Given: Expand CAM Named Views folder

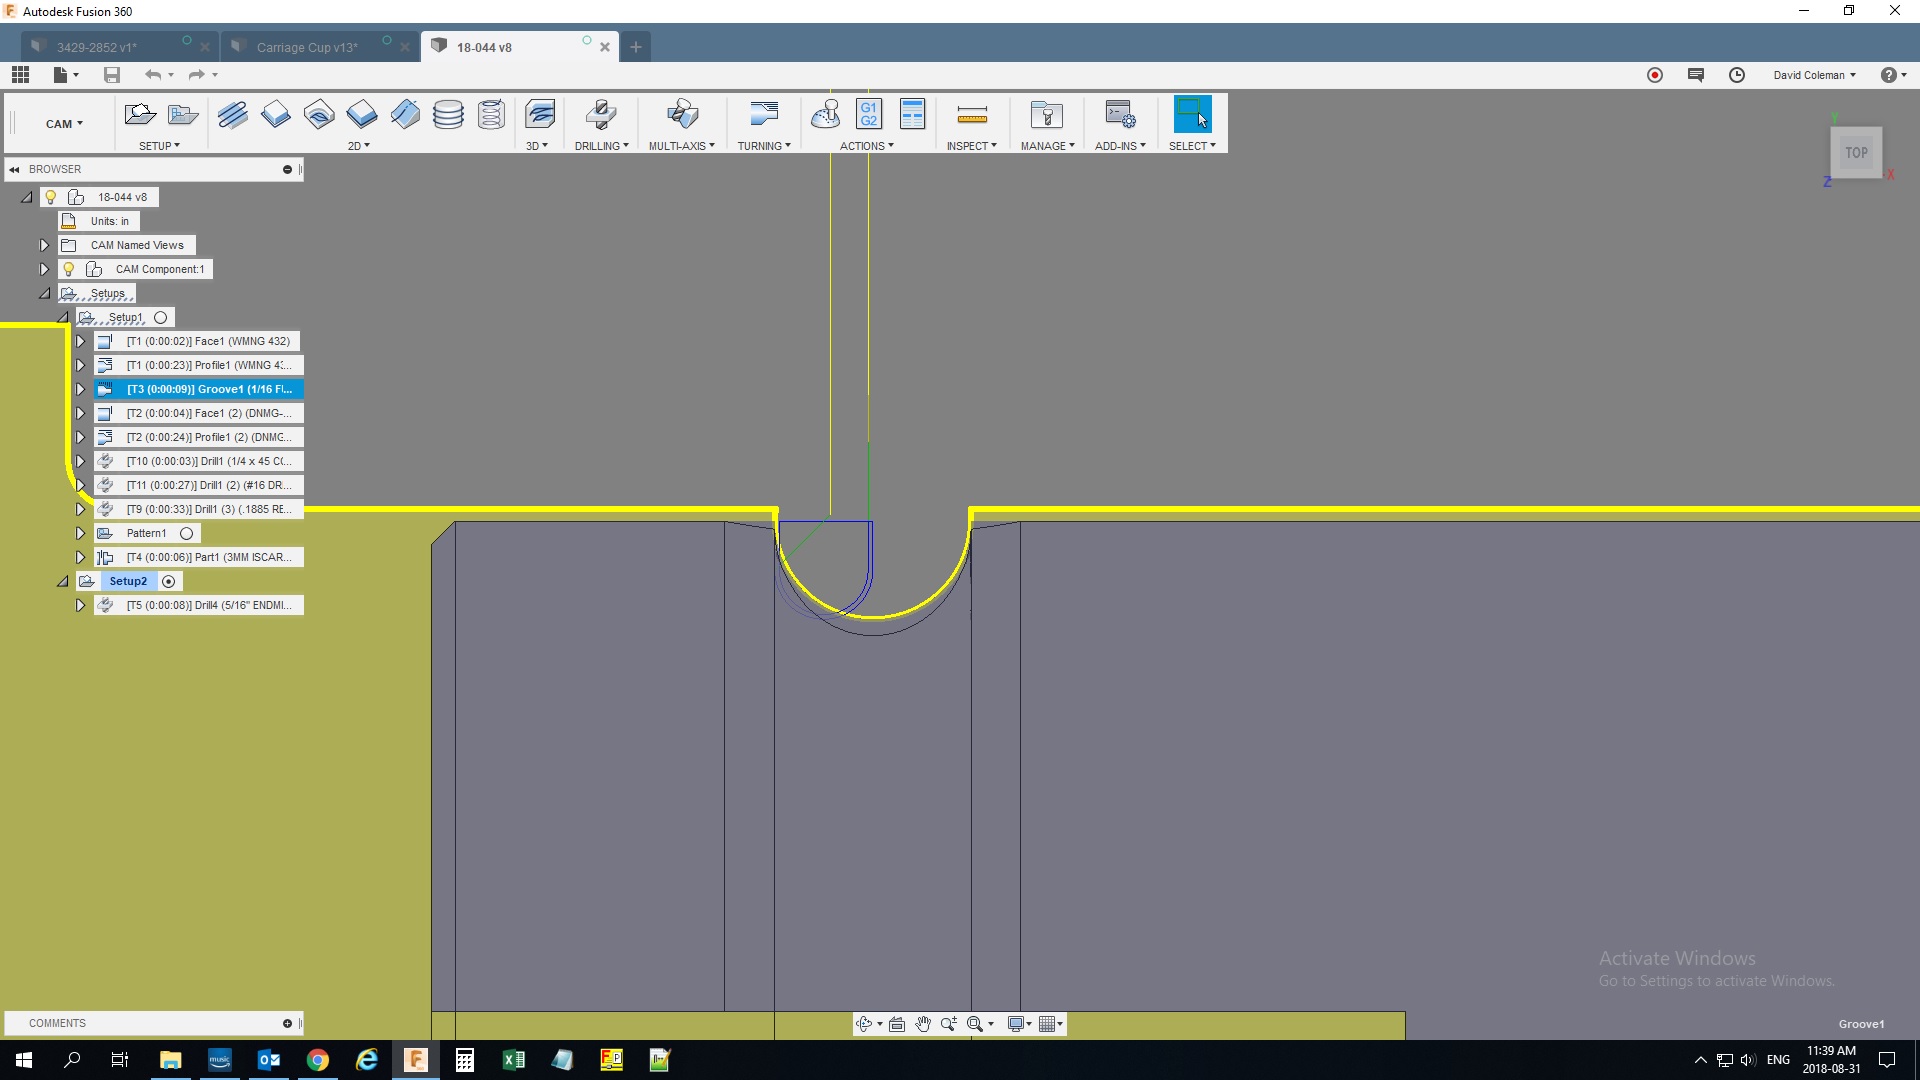Looking at the screenshot, I should tap(44, 245).
